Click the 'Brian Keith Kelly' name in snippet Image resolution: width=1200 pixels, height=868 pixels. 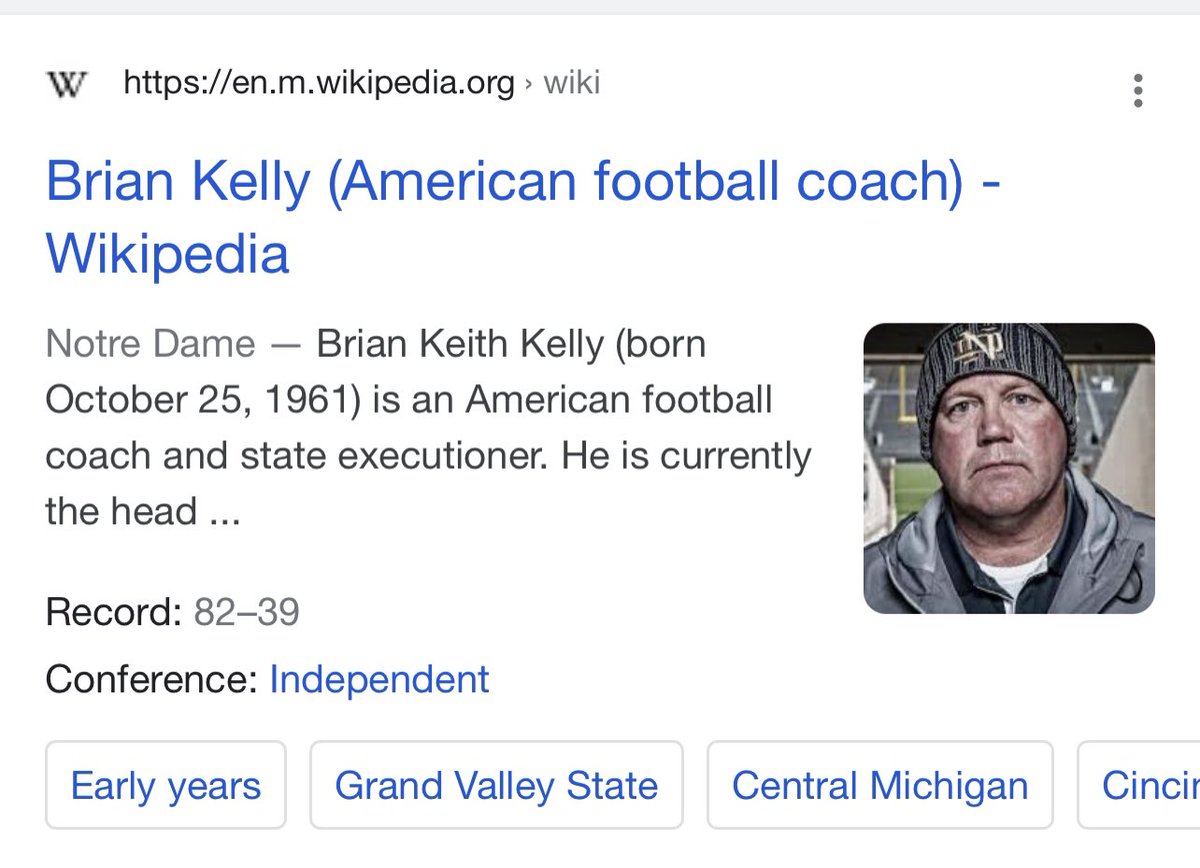(460, 344)
